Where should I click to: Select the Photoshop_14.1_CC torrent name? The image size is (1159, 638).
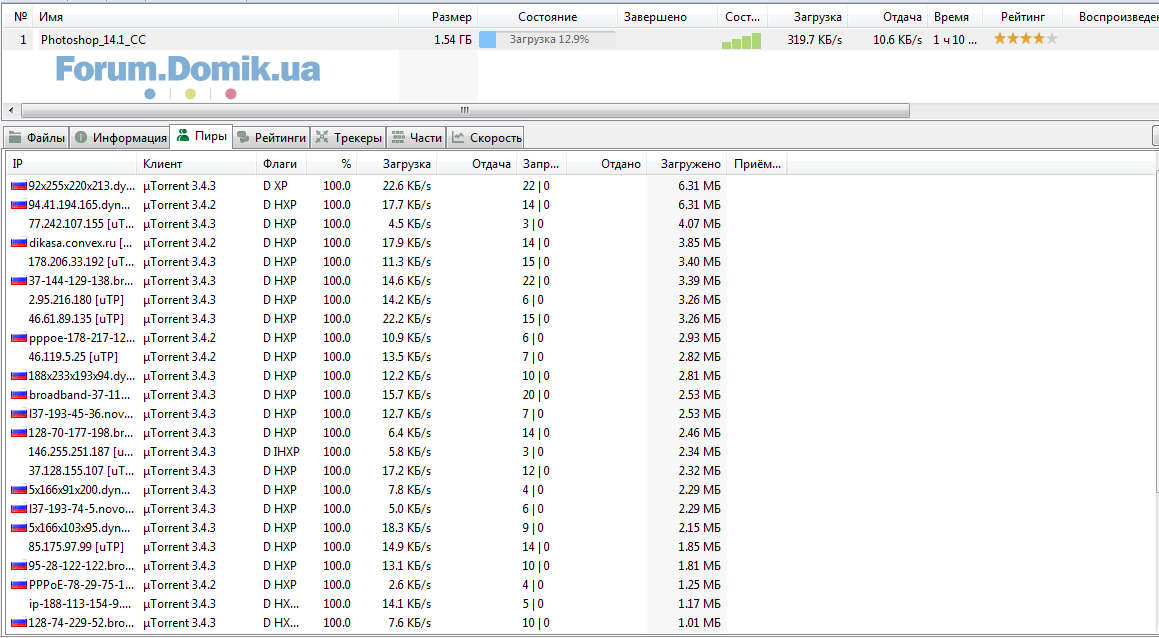coord(93,40)
